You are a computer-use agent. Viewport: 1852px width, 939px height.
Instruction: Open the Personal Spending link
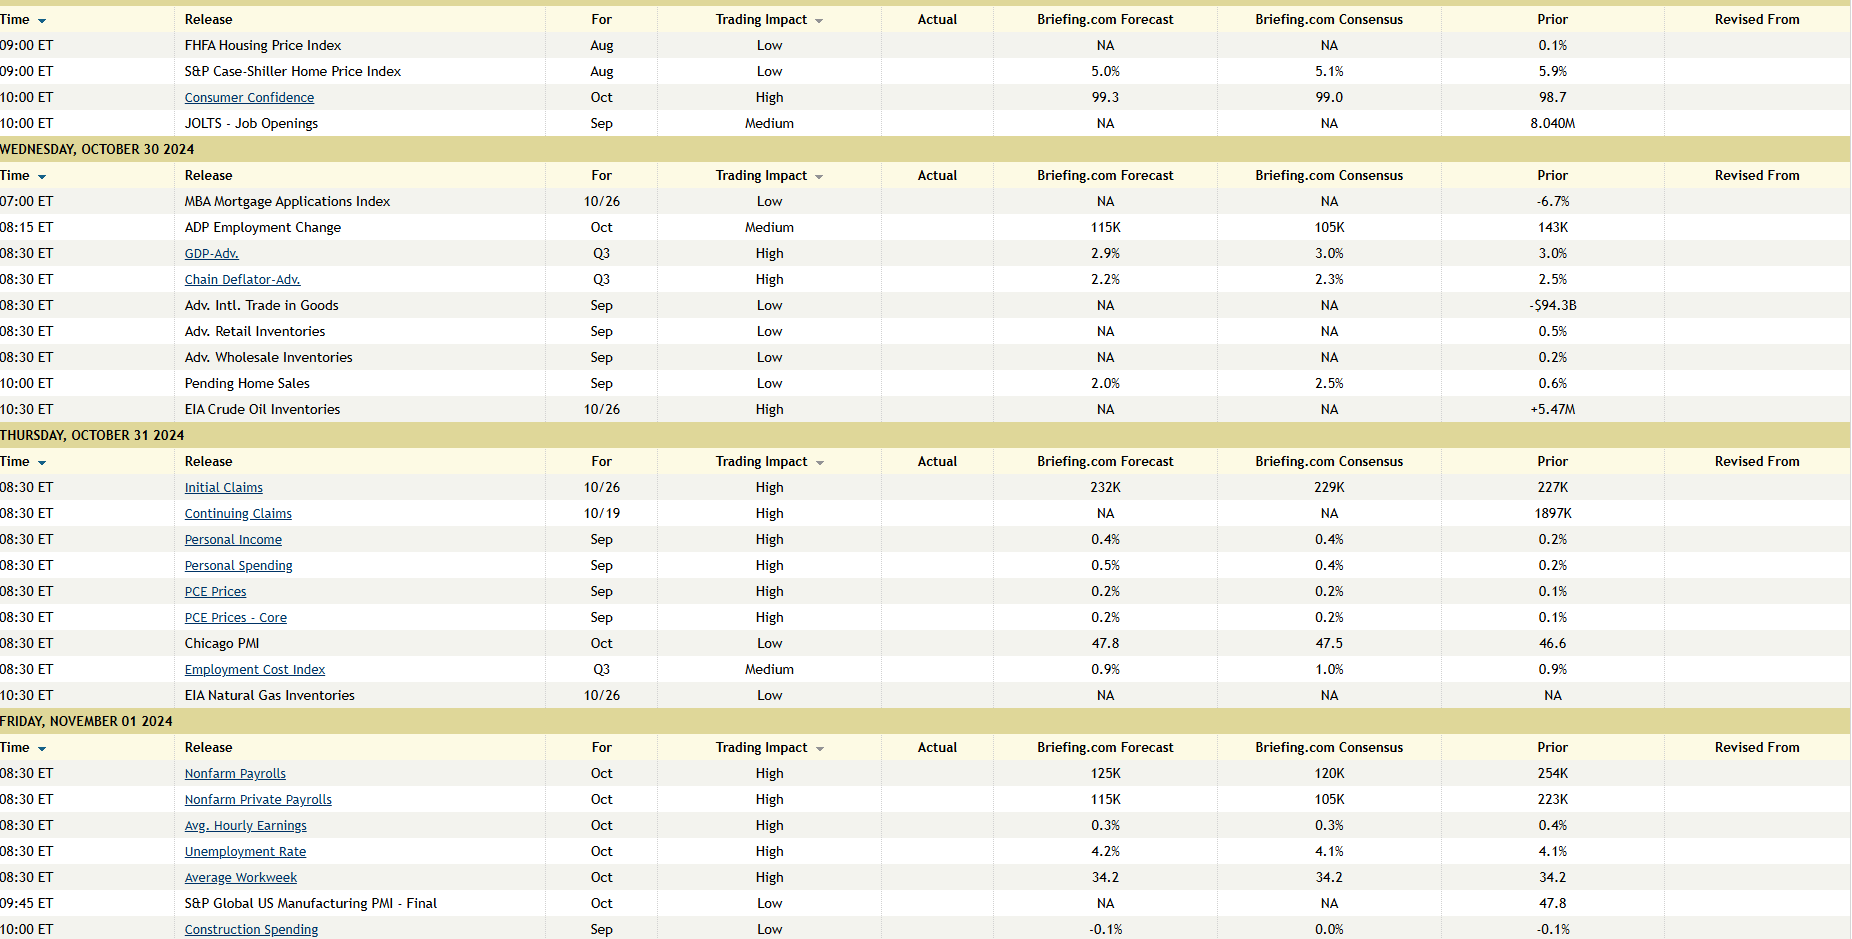point(238,565)
